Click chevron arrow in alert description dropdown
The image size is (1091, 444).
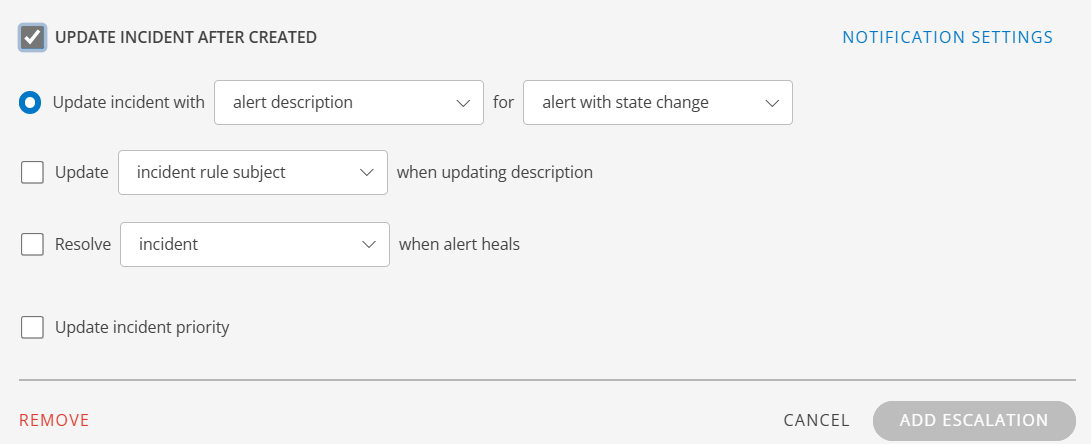pos(463,102)
